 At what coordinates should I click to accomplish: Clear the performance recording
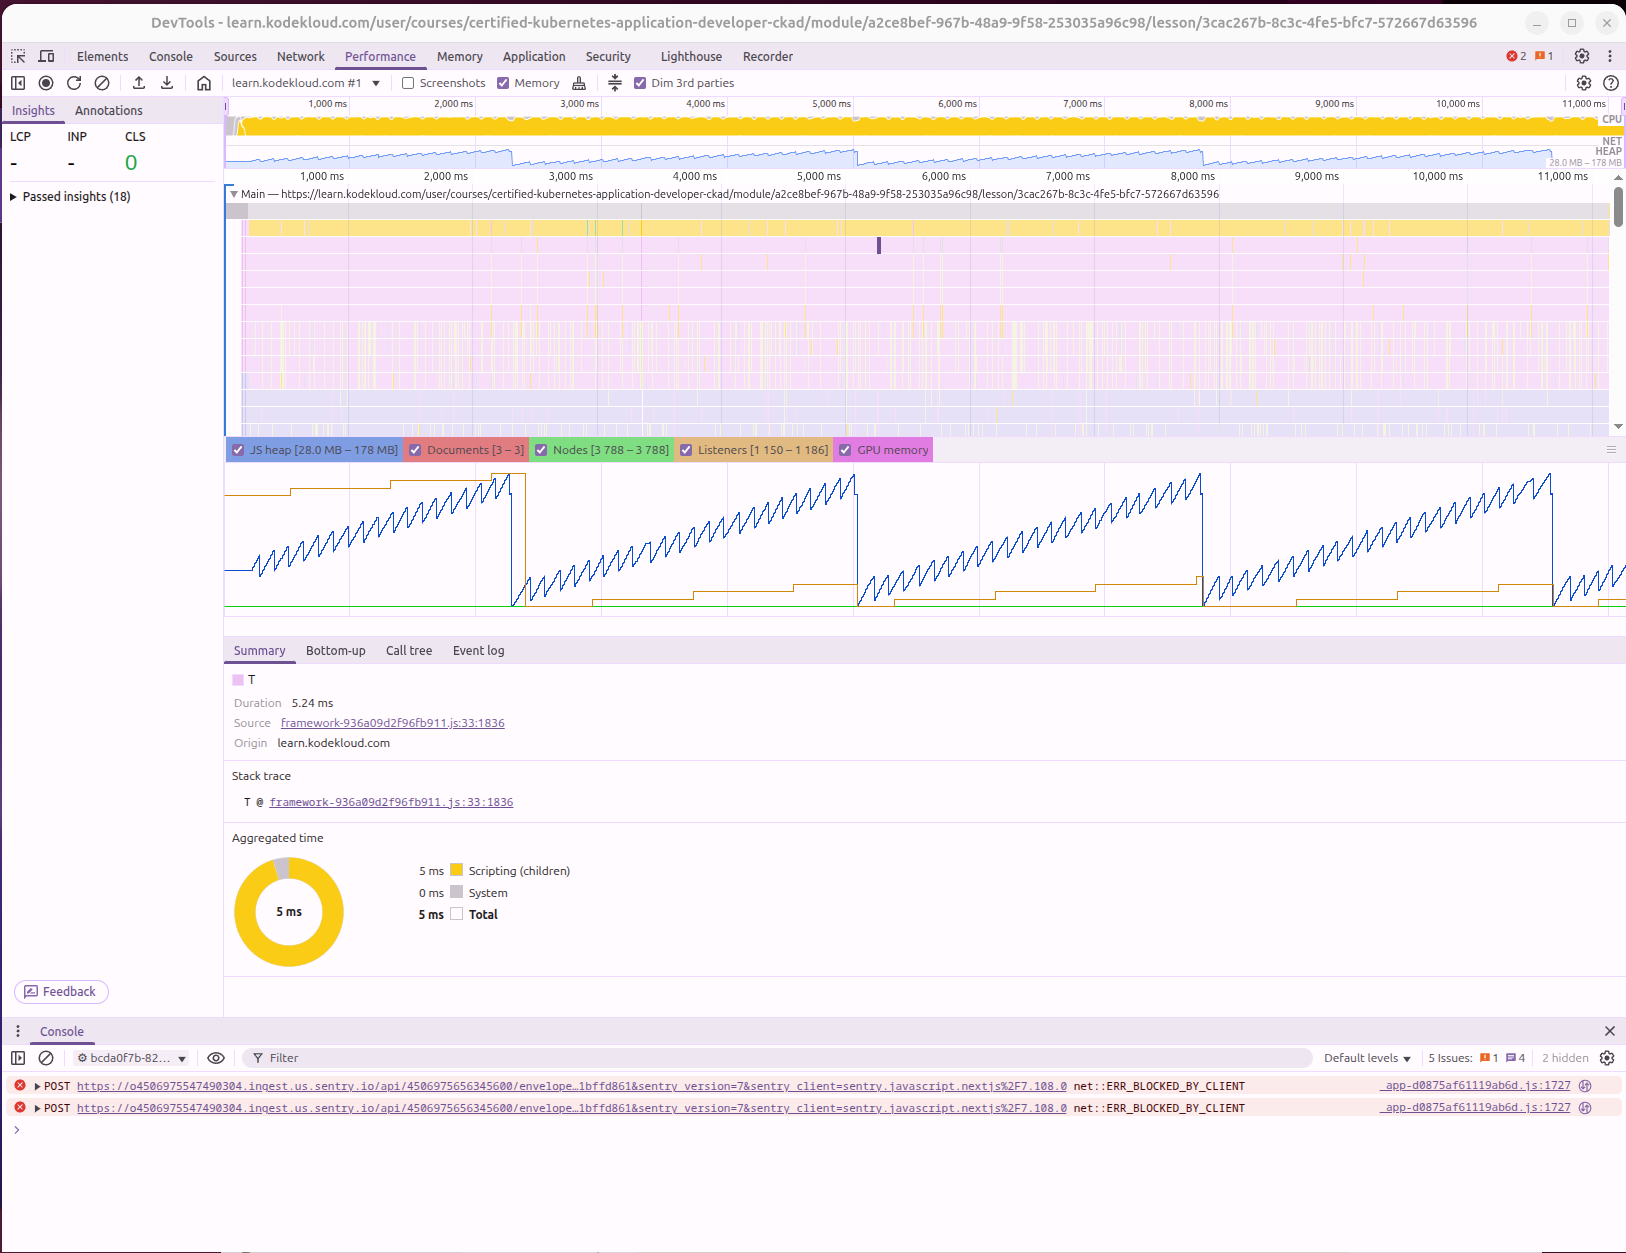(x=102, y=83)
